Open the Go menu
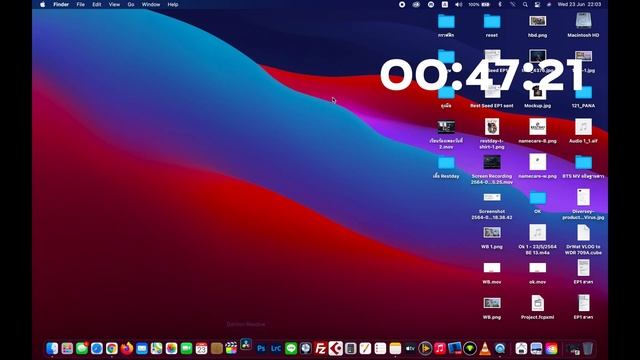 [x=131, y=4]
